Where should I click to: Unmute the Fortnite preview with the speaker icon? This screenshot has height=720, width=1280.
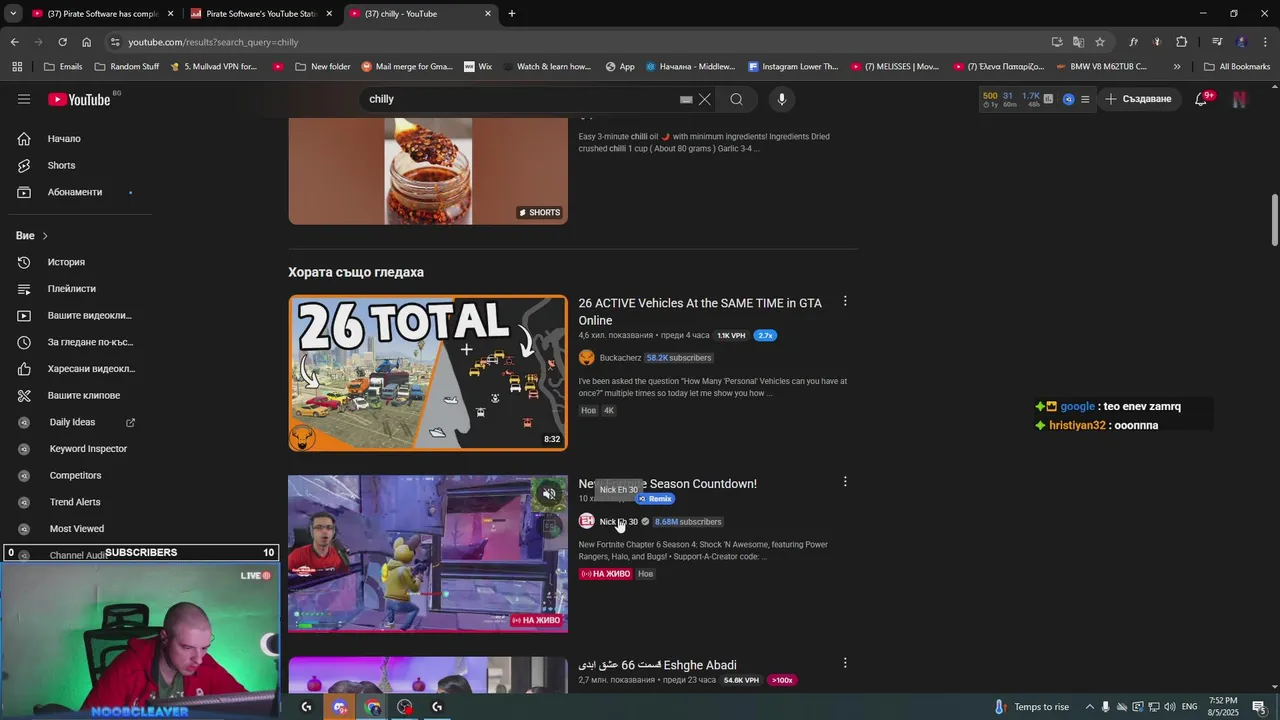click(x=549, y=494)
